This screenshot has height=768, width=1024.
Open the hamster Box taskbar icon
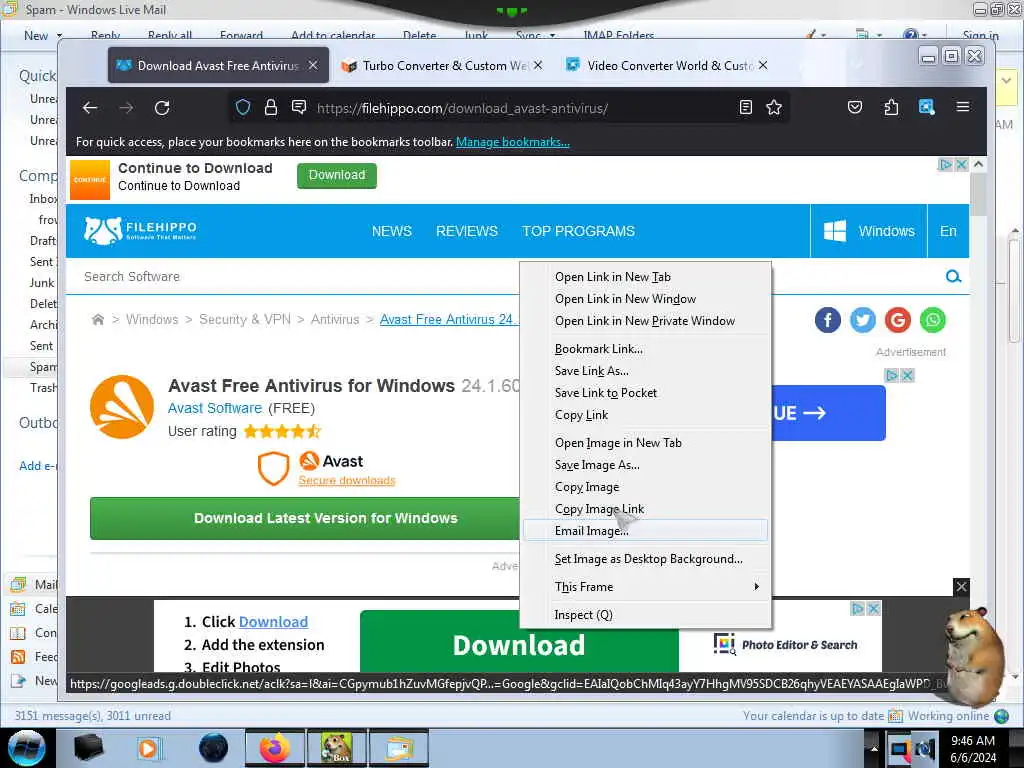336,748
